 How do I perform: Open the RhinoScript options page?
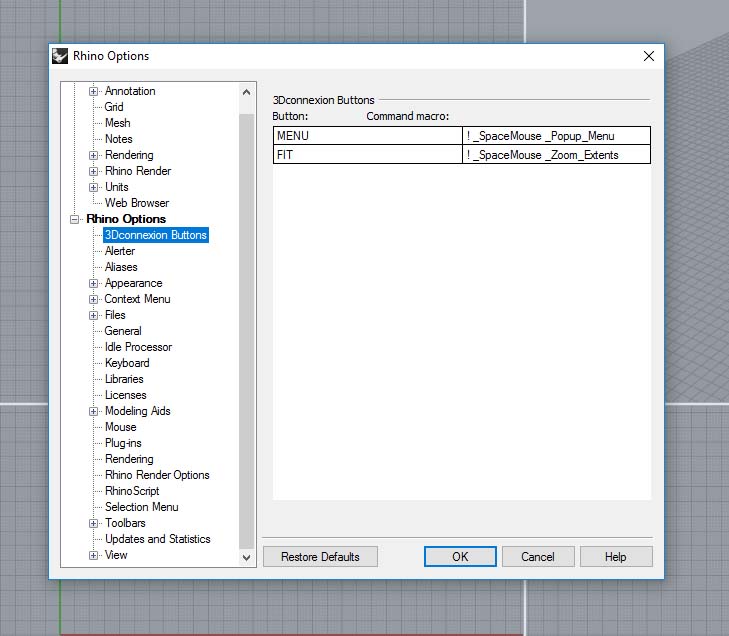(x=132, y=491)
